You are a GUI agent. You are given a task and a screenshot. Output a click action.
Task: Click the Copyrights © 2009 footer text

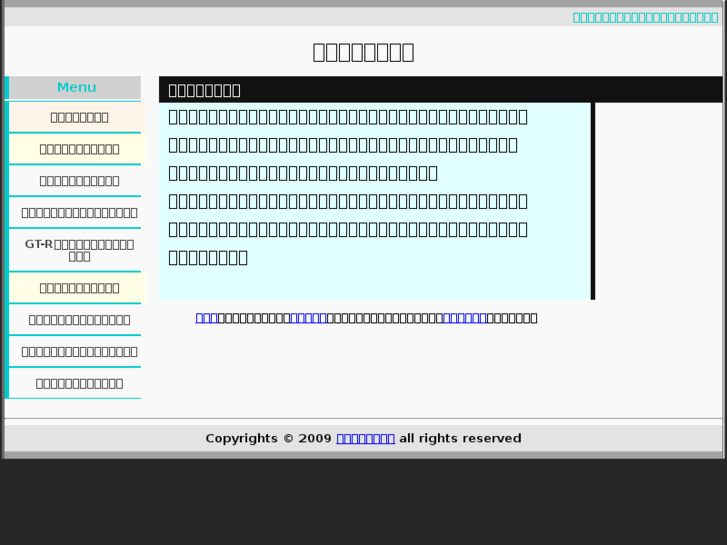(x=268, y=438)
